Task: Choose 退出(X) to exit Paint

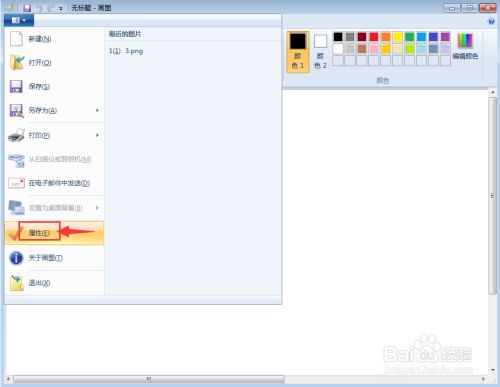Action: click(54, 283)
